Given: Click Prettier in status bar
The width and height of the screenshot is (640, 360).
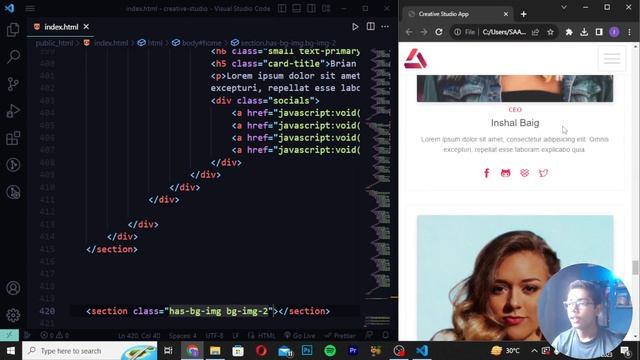Looking at the screenshot, I should [340, 336].
